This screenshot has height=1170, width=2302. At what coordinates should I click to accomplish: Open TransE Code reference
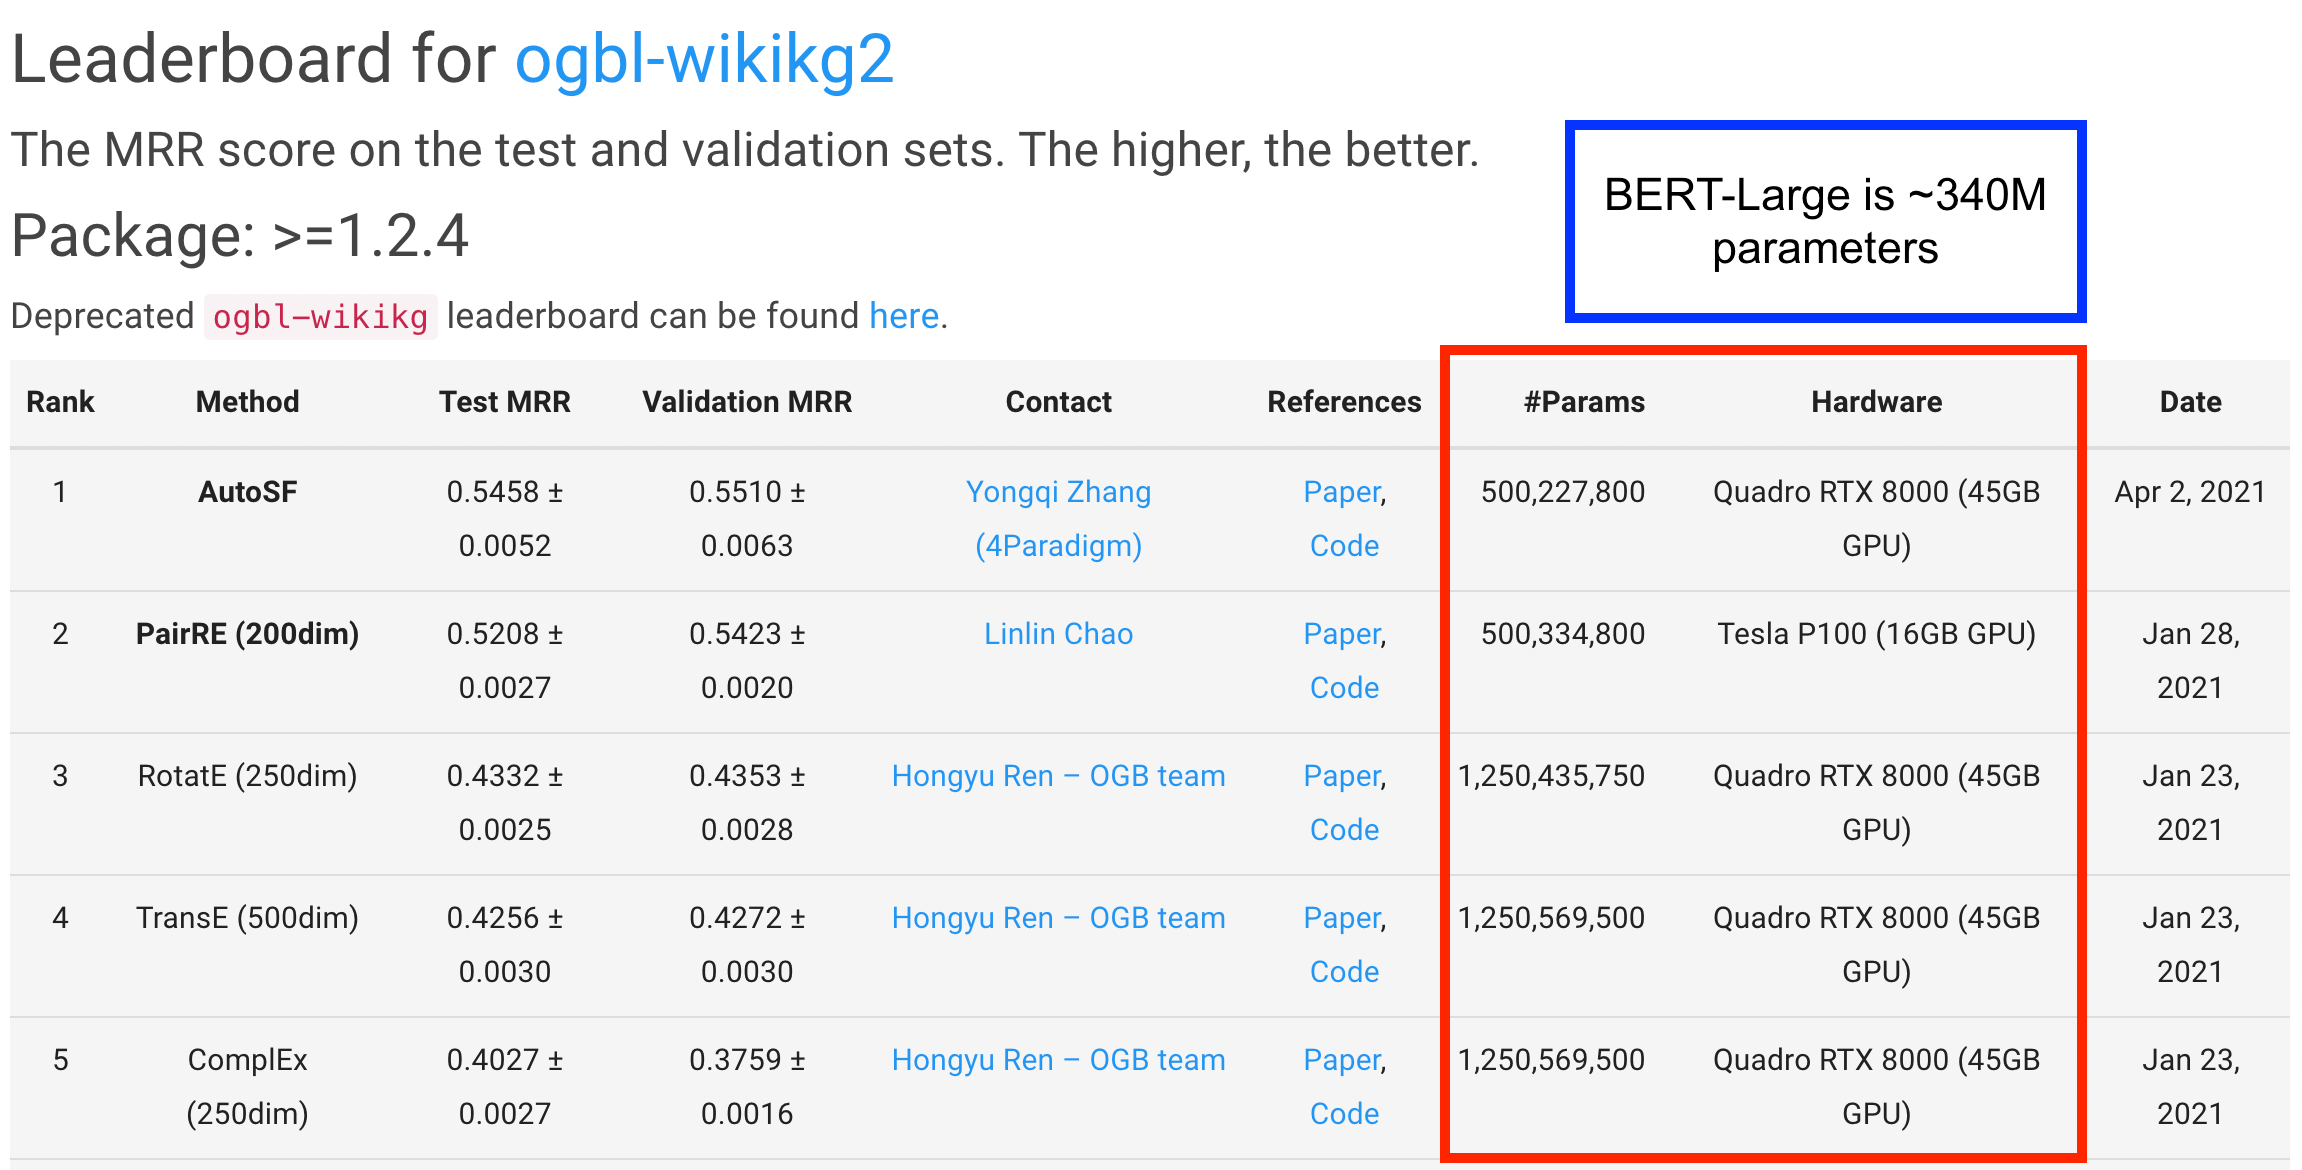(x=1344, y=972)
